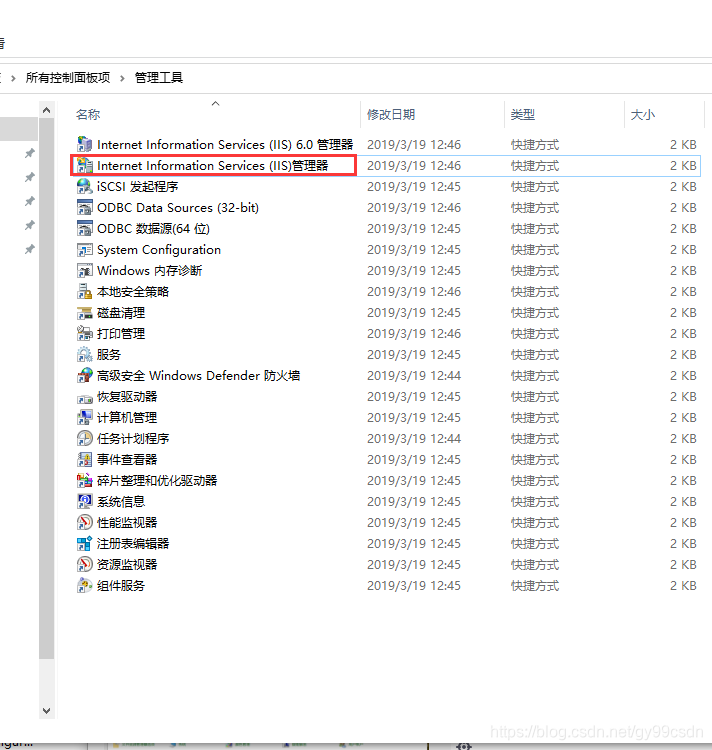The height and width of the screenshot is (750, 712).
Task: Click 管理工具 in the address bar
Action: tap(159, 77)
